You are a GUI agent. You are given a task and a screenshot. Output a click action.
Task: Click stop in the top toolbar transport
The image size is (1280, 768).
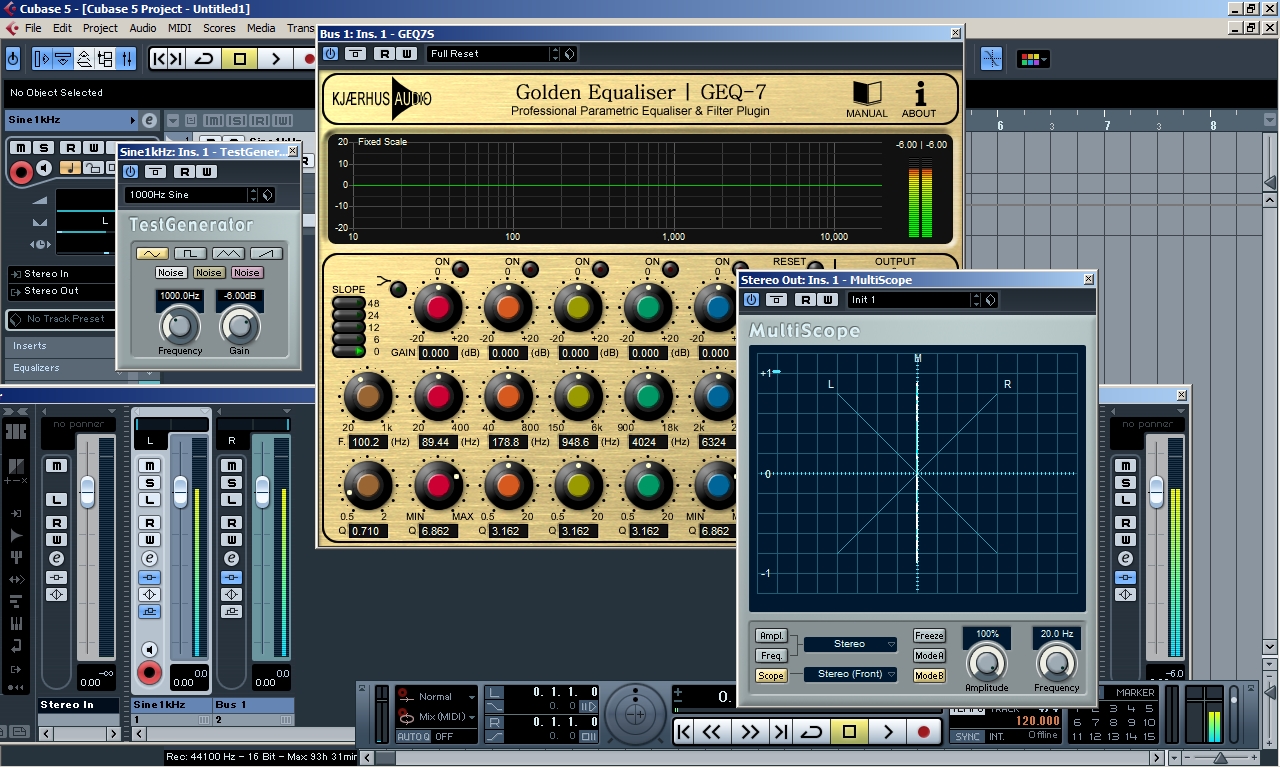(240, 59)
